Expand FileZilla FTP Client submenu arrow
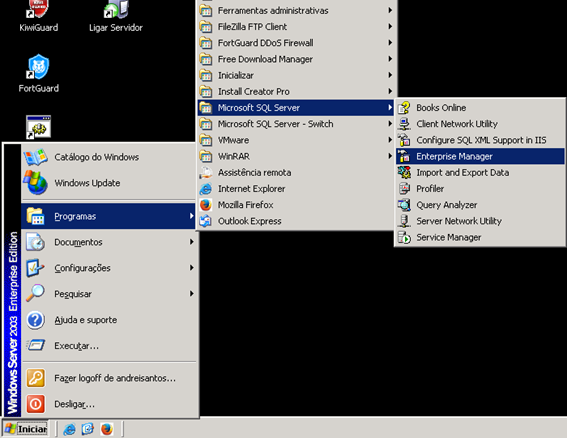The image size is (567, 438). [x=390, y=26]
